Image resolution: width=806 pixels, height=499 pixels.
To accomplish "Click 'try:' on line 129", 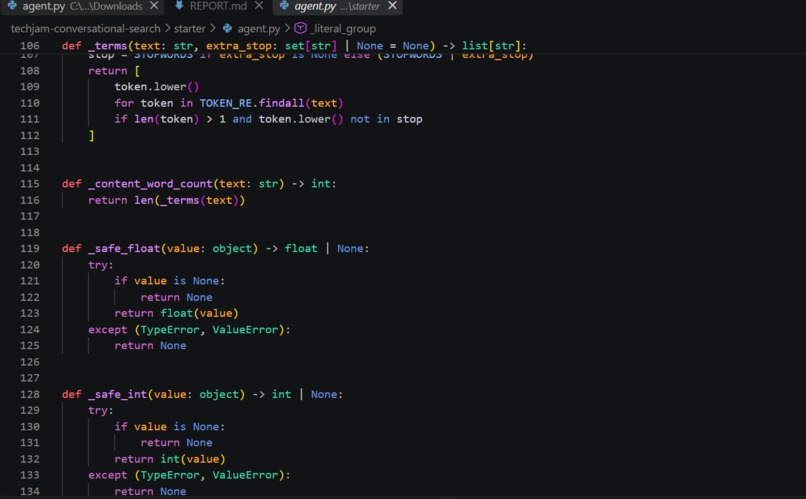I will click(x=101, y=410).
